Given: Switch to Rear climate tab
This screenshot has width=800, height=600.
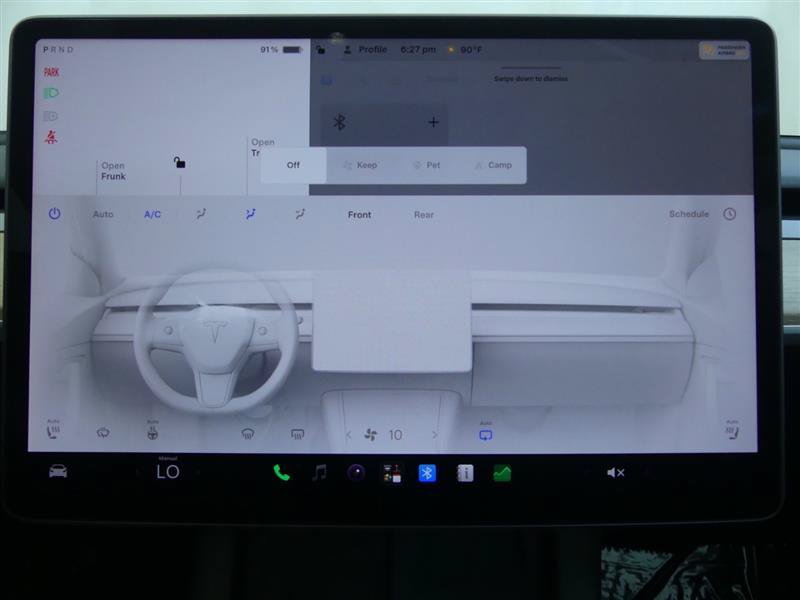Looking at the screenshot, I should tap(424, 215).
